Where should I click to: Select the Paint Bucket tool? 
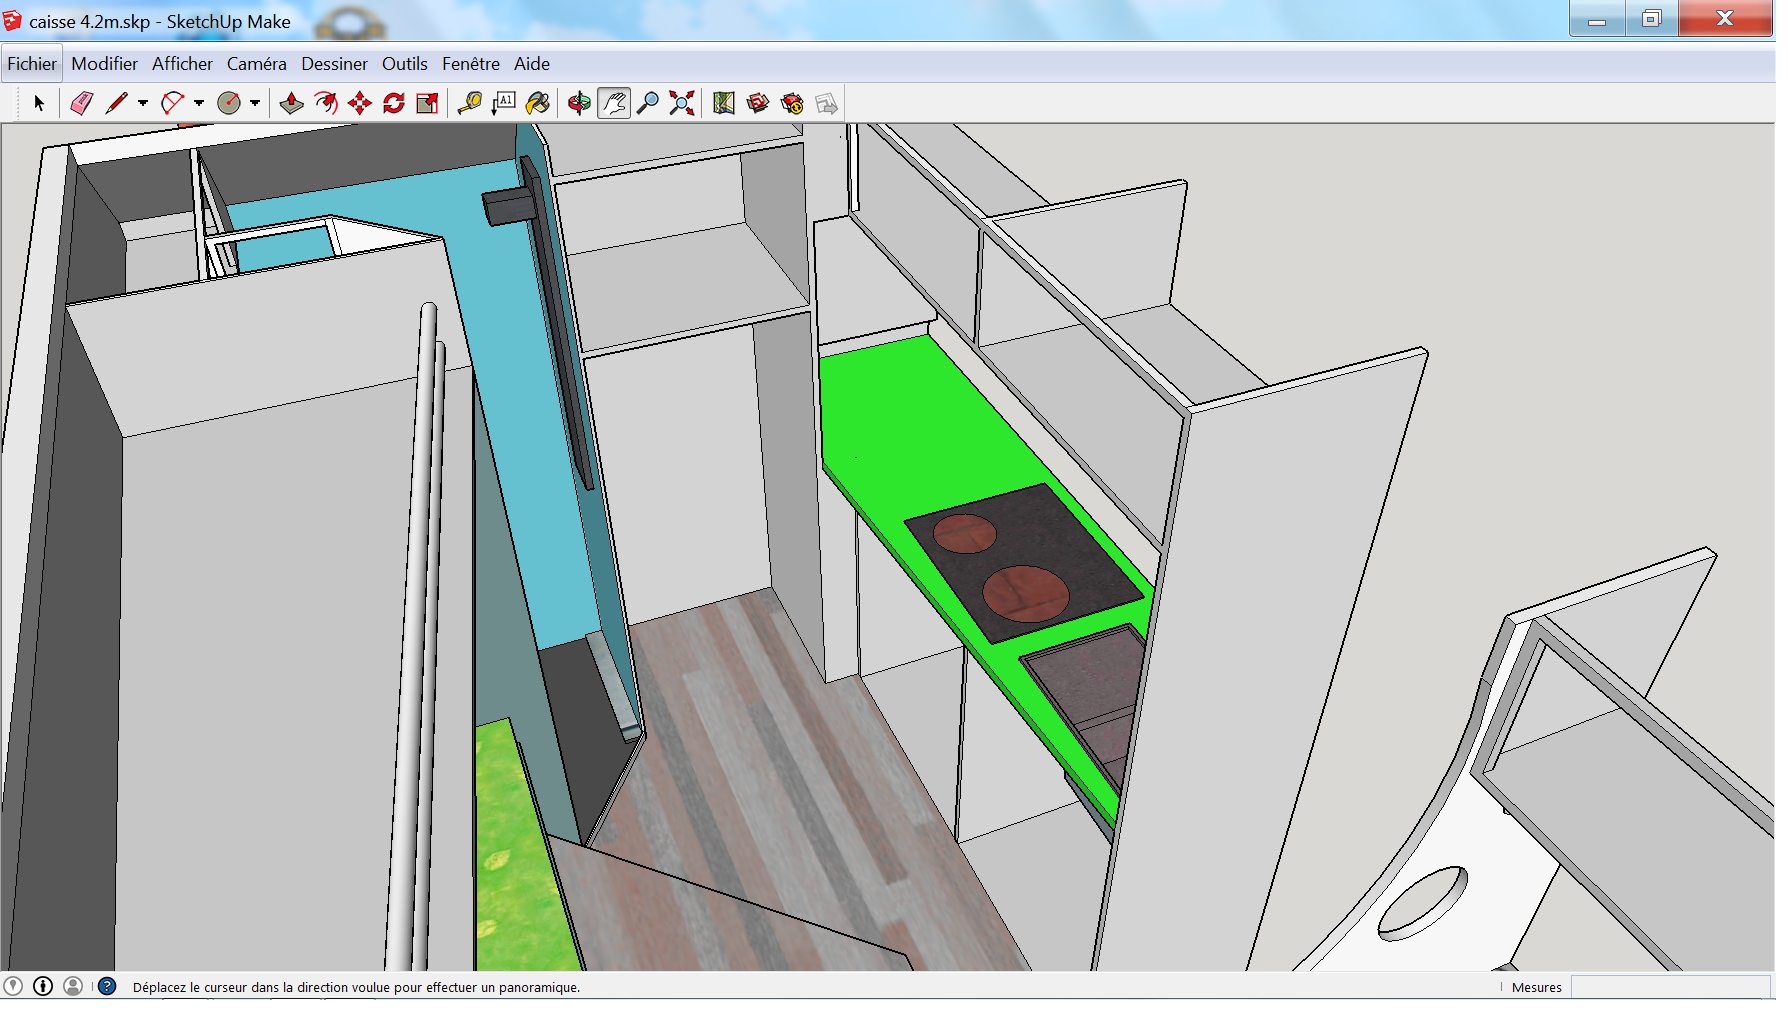(538, 103)
